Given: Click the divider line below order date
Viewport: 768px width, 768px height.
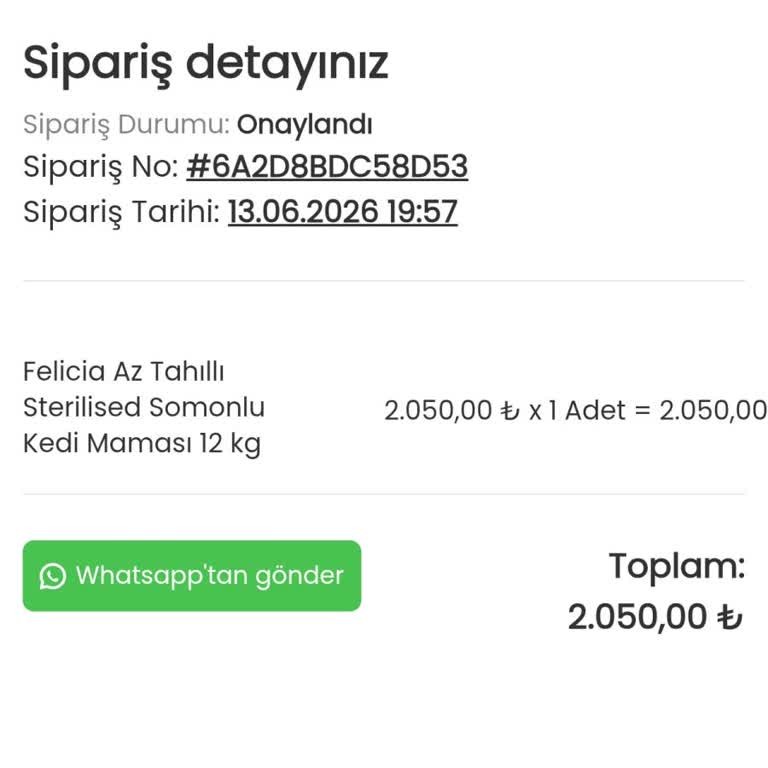Looking at the screenshot, I should 384,281.
